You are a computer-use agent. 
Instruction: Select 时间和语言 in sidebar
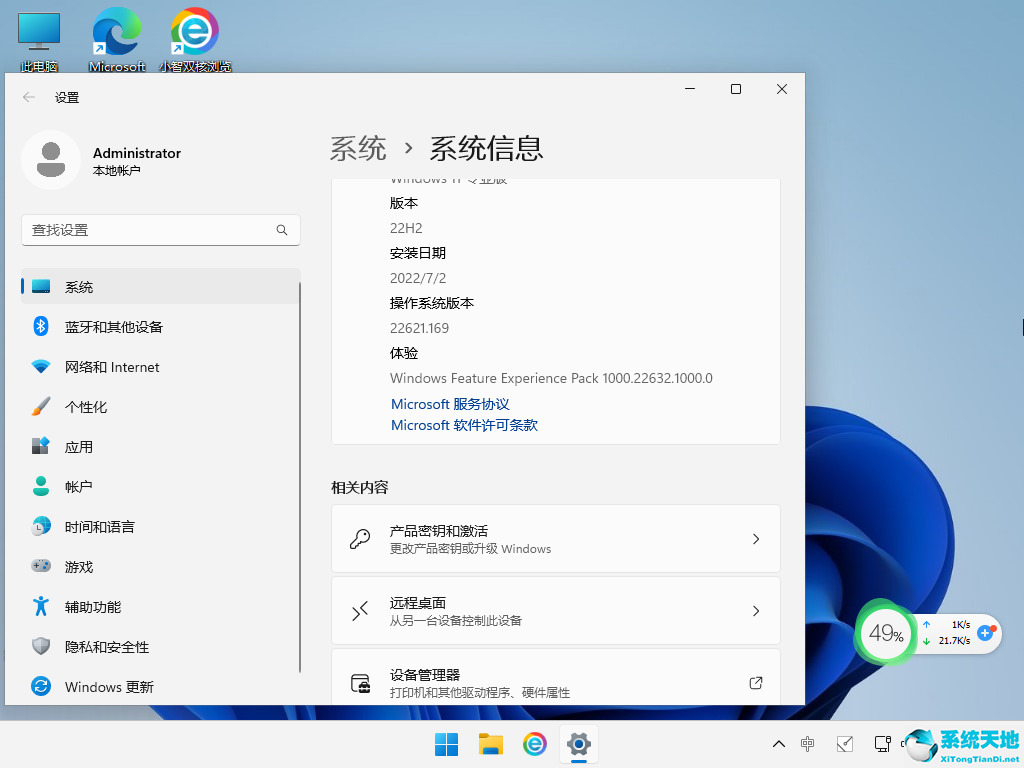[99, 527]
